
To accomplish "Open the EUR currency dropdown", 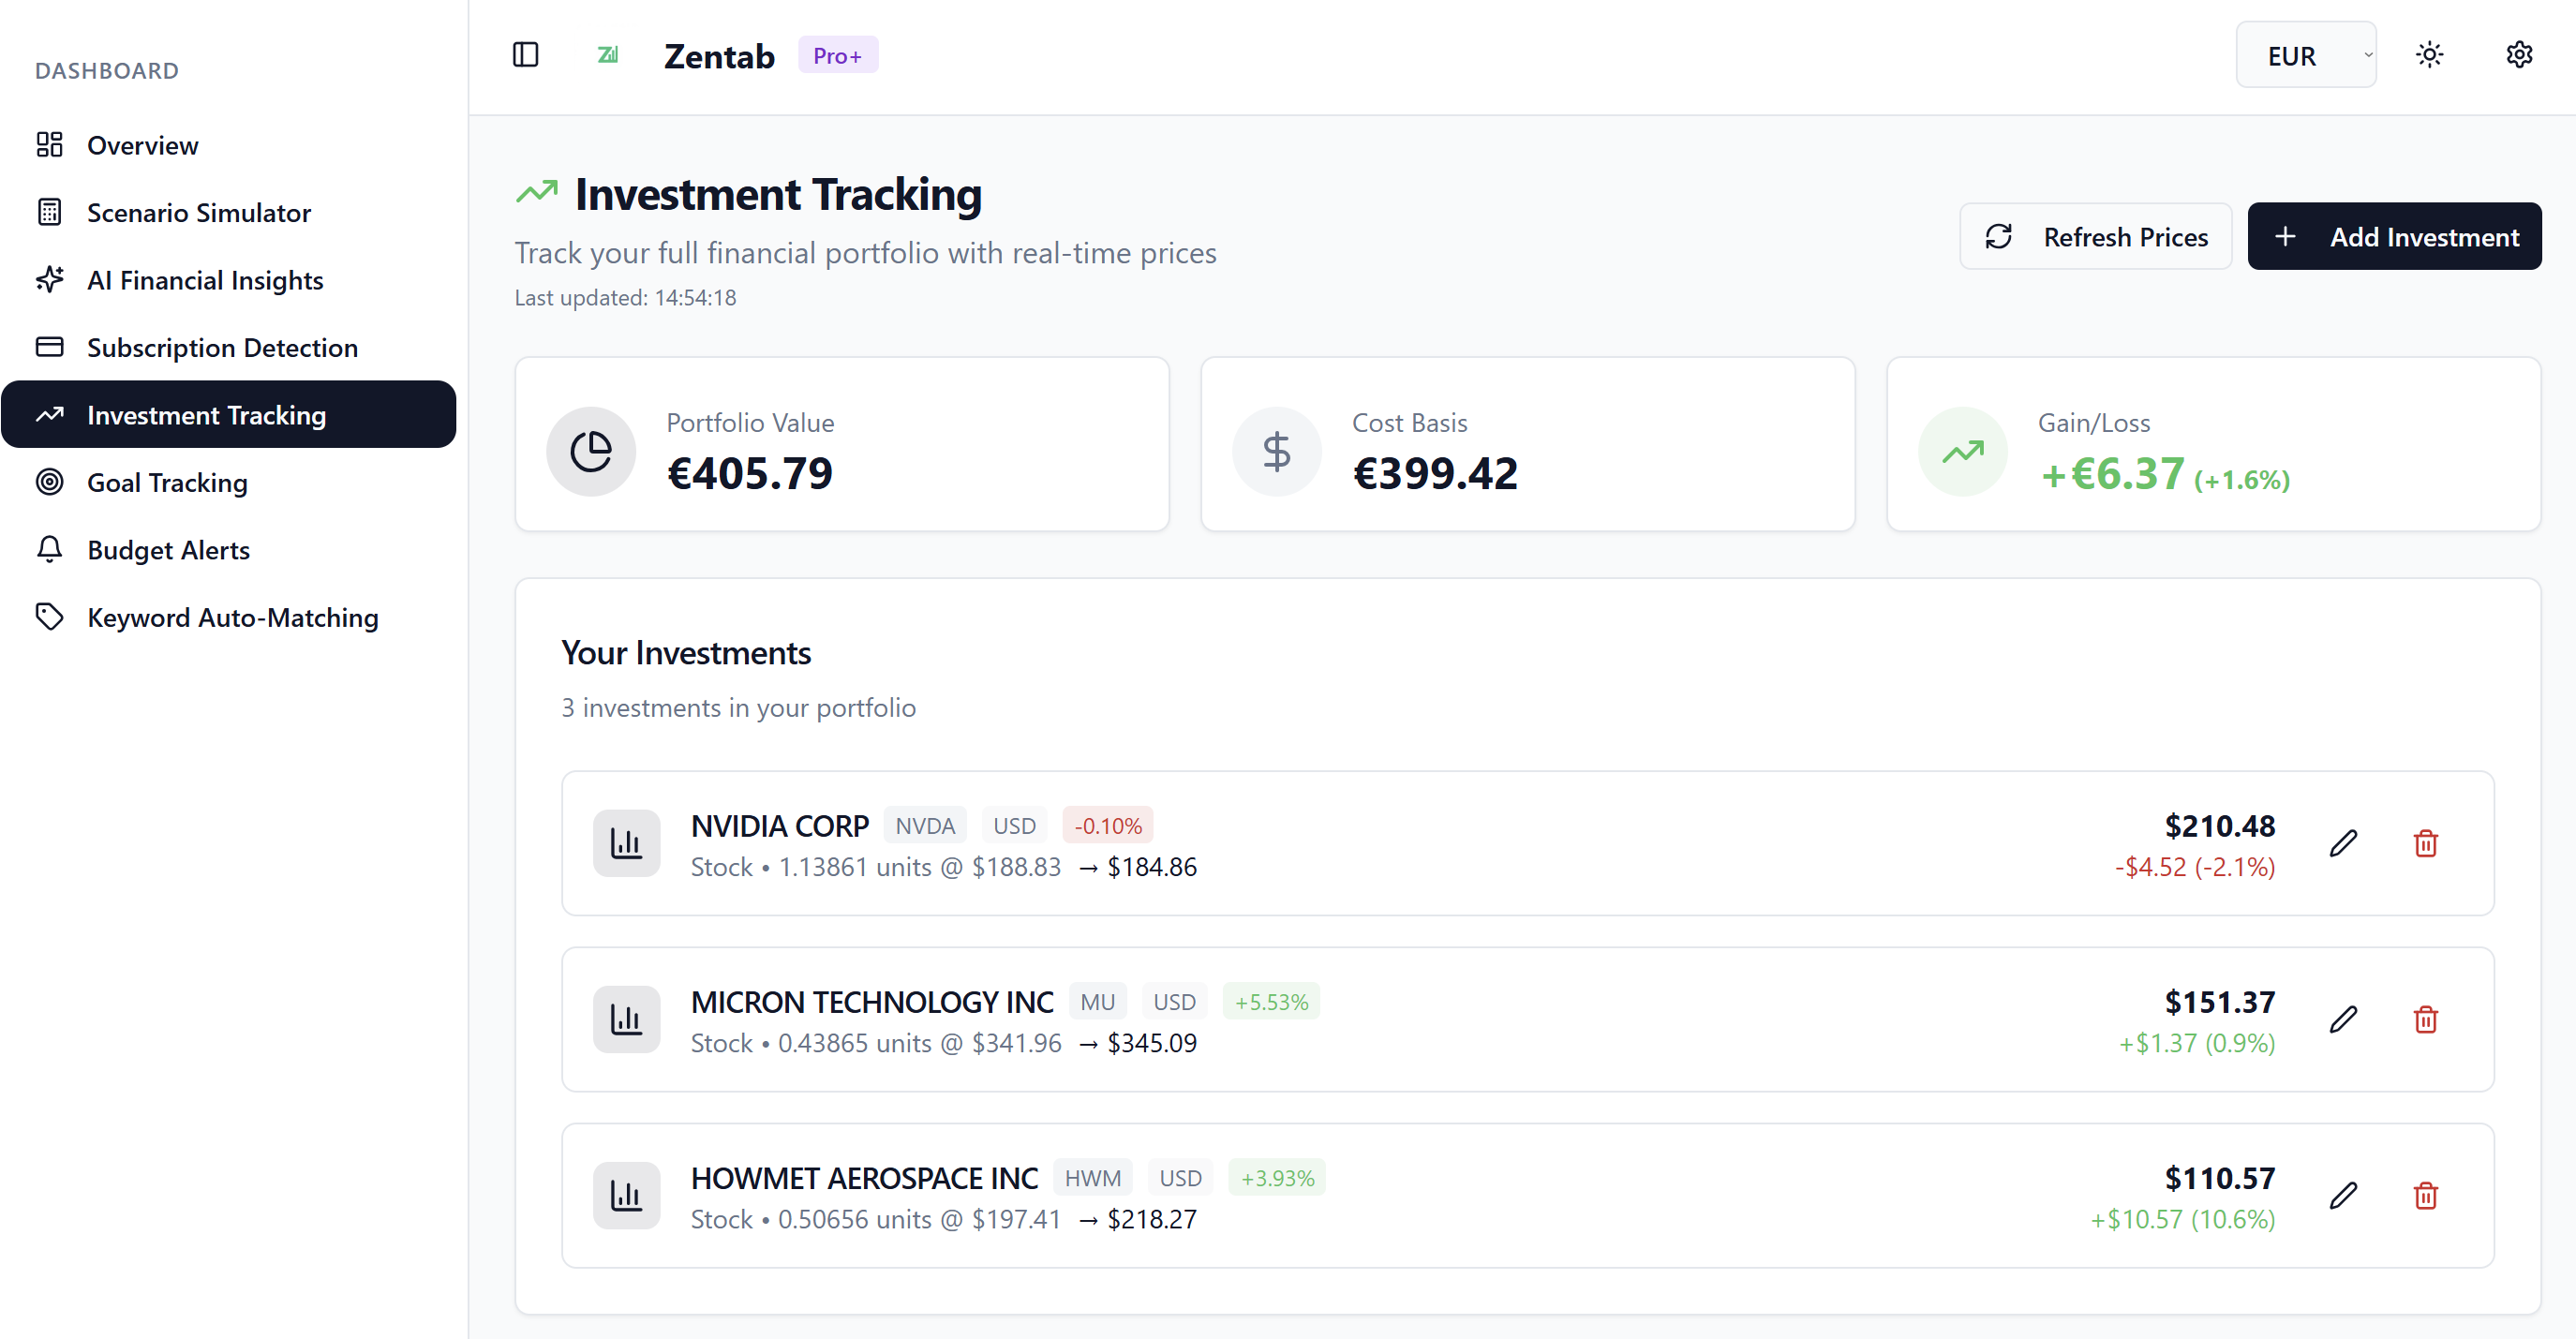I will click(x=2306, y=55).
